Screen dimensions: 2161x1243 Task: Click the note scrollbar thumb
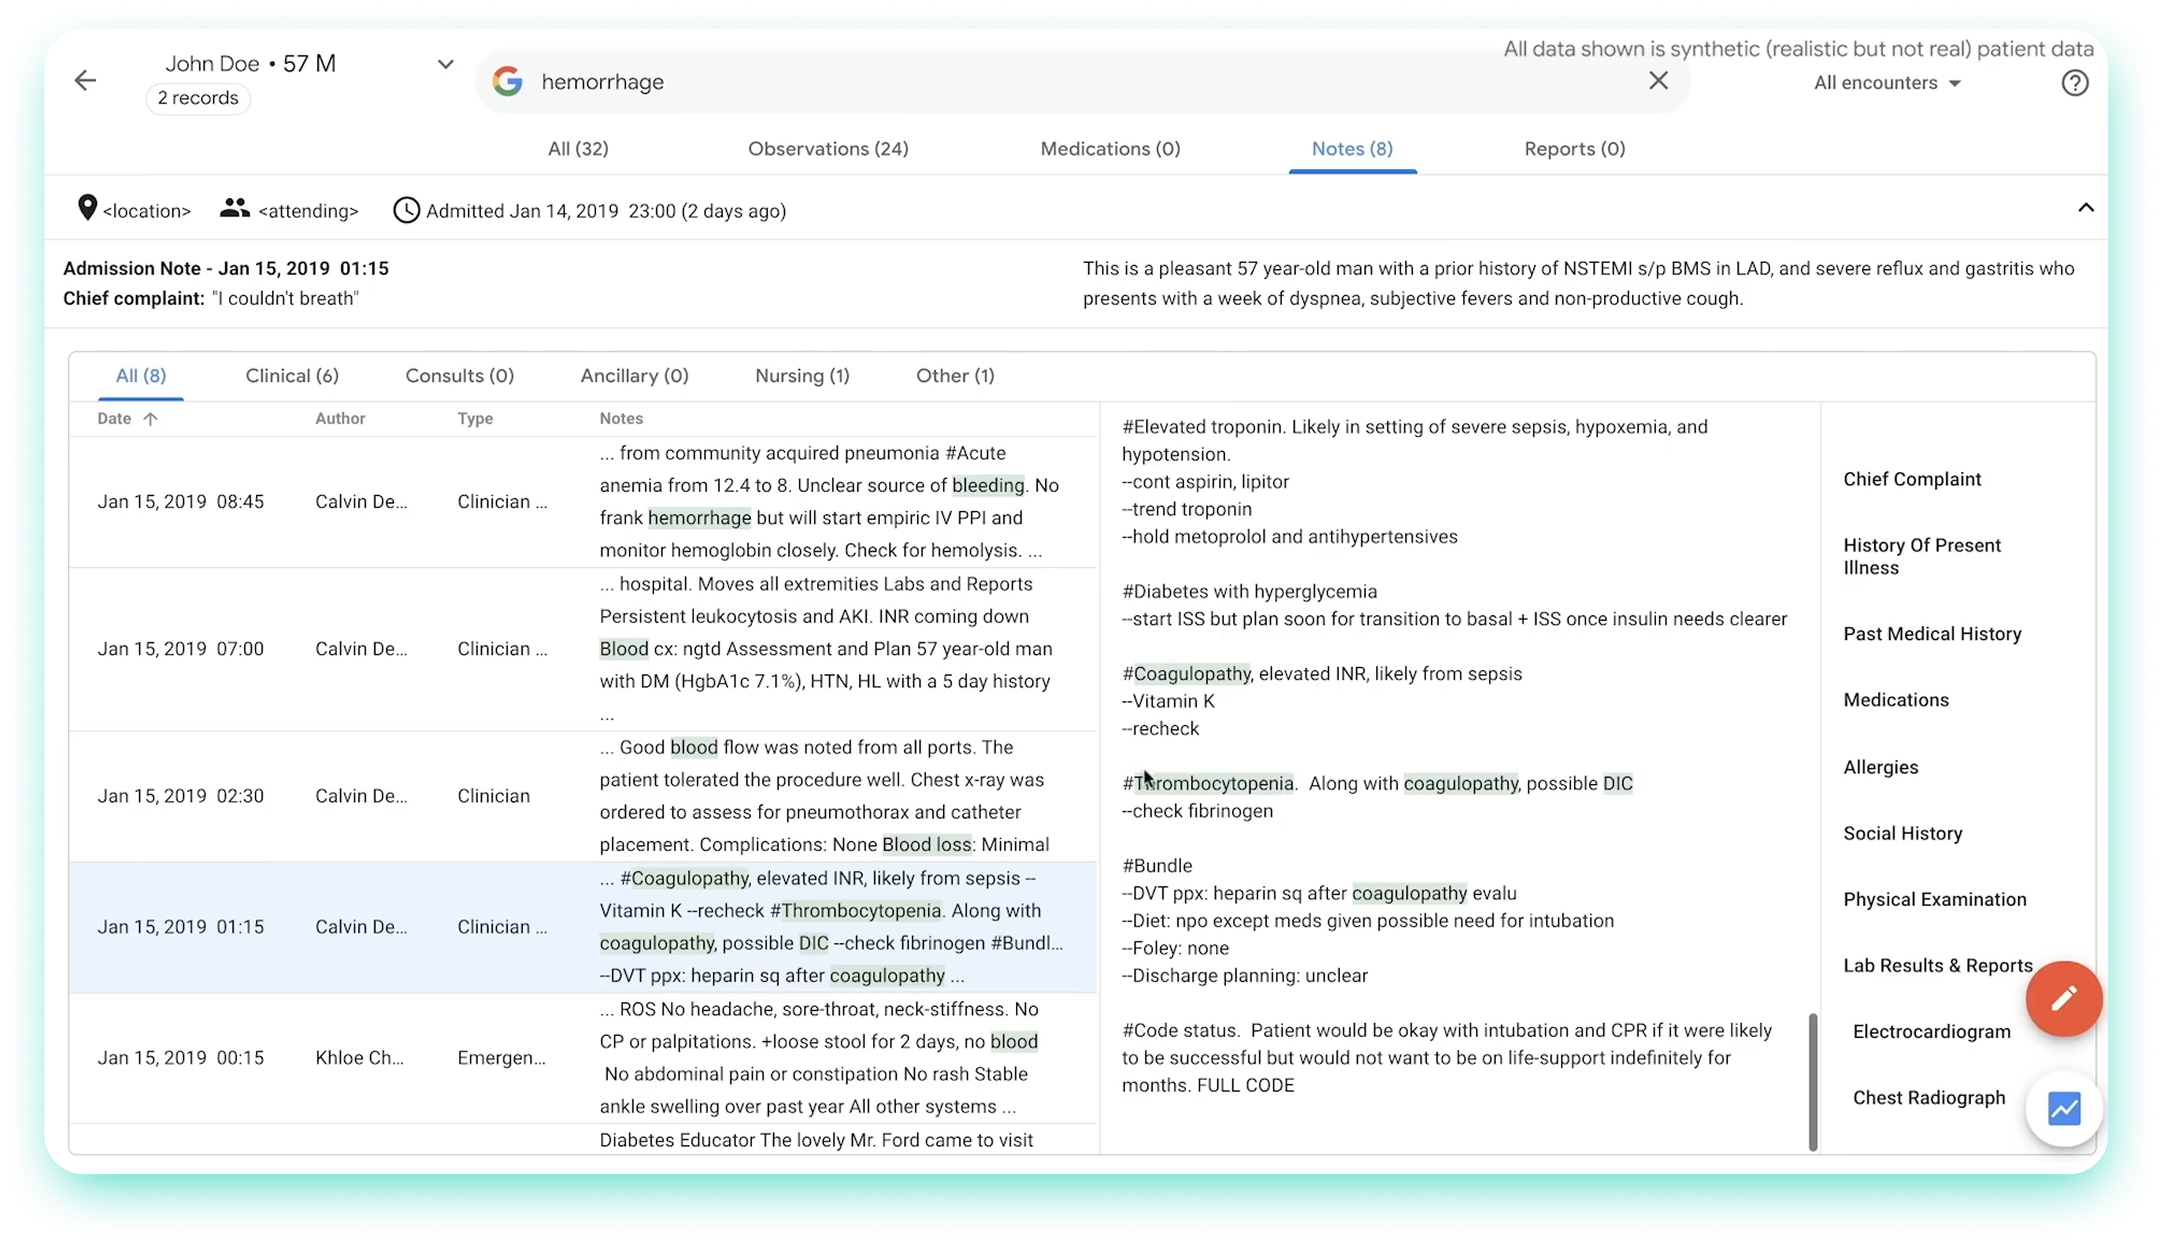(x=1812, y=1082)
